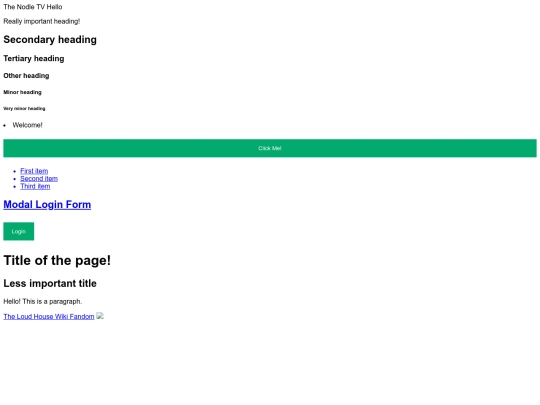Image resolution: width=540 pixels, height=405 pixels.
Task: Click the Welcome! list item
Action: tap(28, 125)
